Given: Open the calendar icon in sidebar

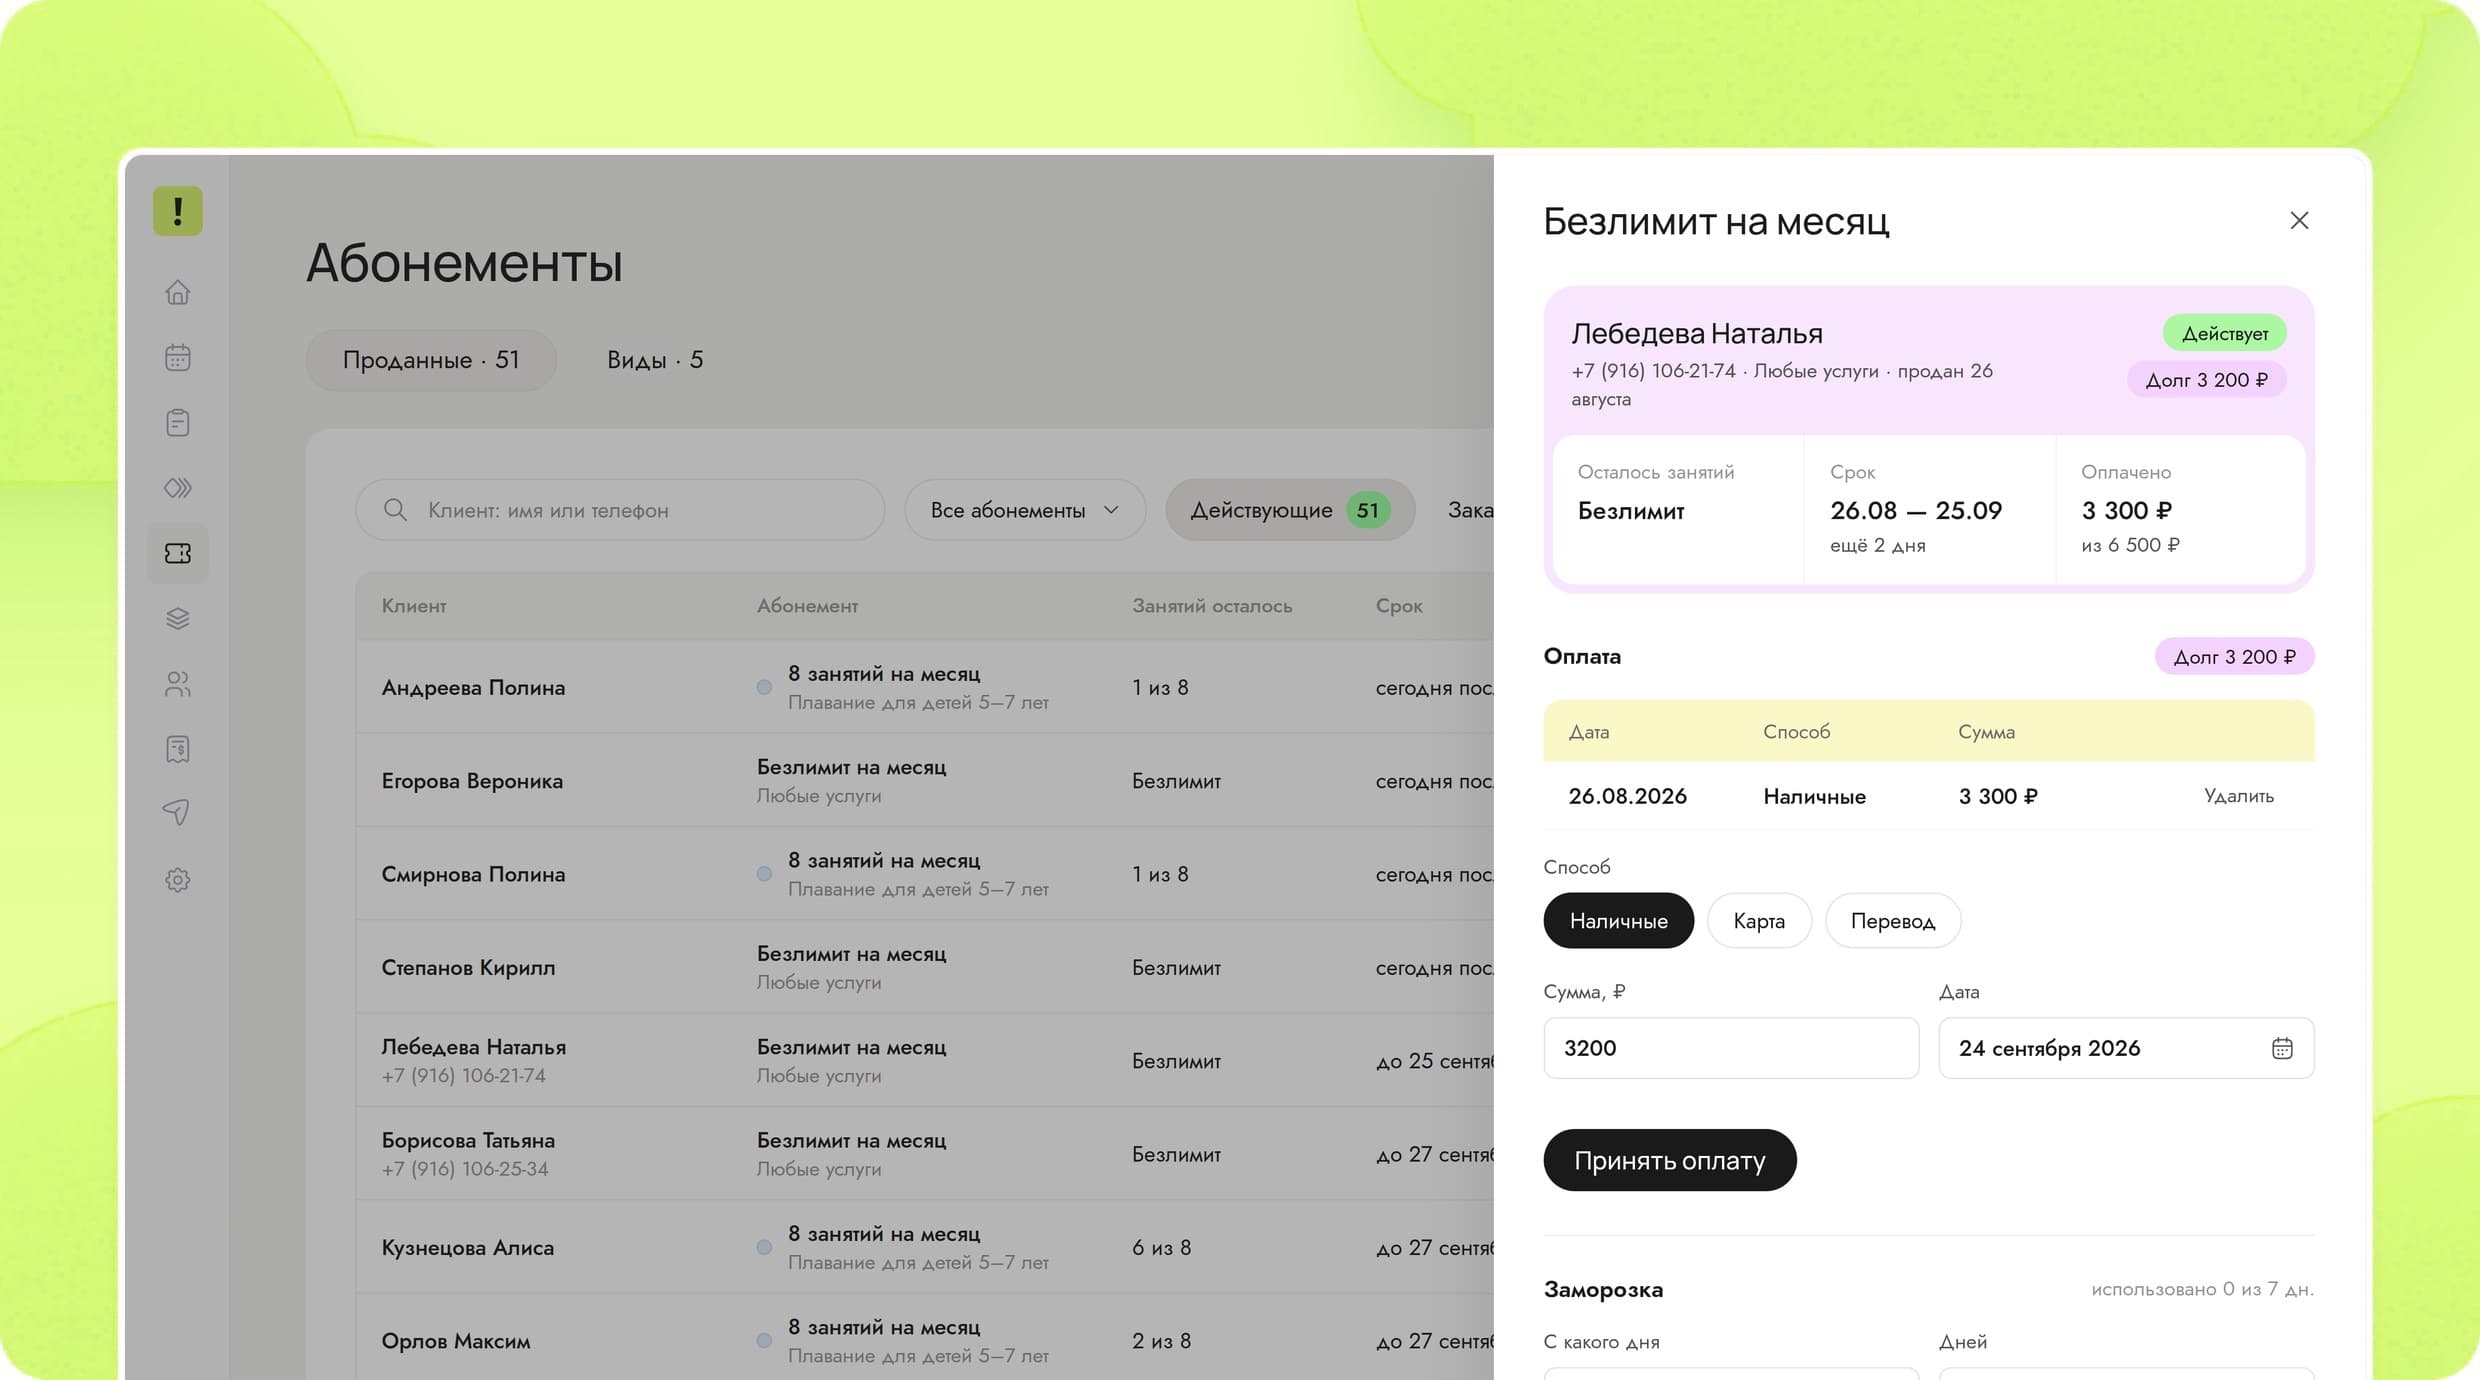Looking at the screenshot, I should click(178, 357).
